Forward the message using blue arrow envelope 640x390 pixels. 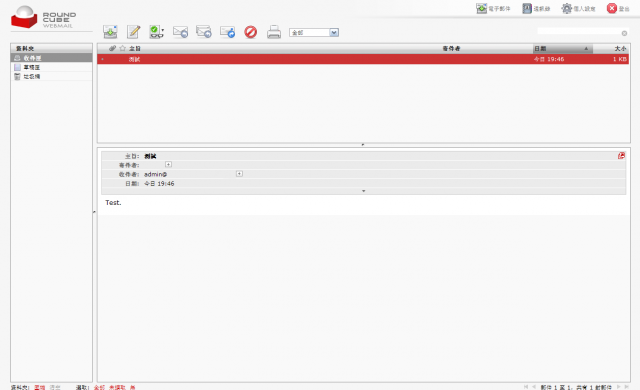(227, 32)
